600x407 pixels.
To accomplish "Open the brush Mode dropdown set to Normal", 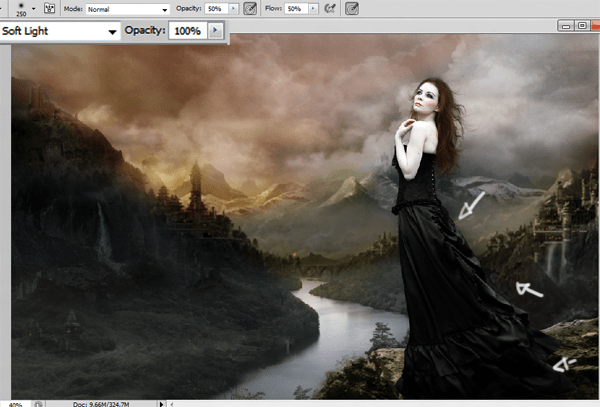I will pos(127,9).
